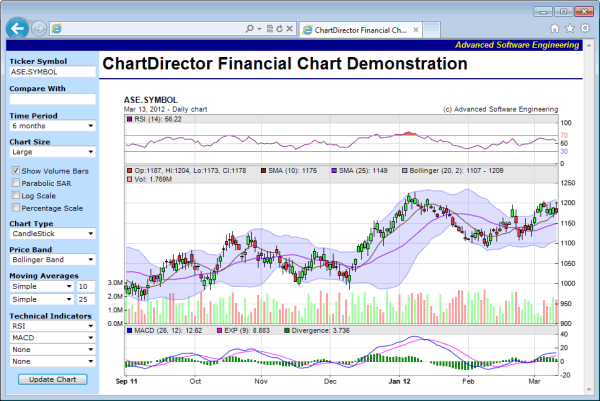
Task: Open the favorites star icon
Action: (569, 29)
